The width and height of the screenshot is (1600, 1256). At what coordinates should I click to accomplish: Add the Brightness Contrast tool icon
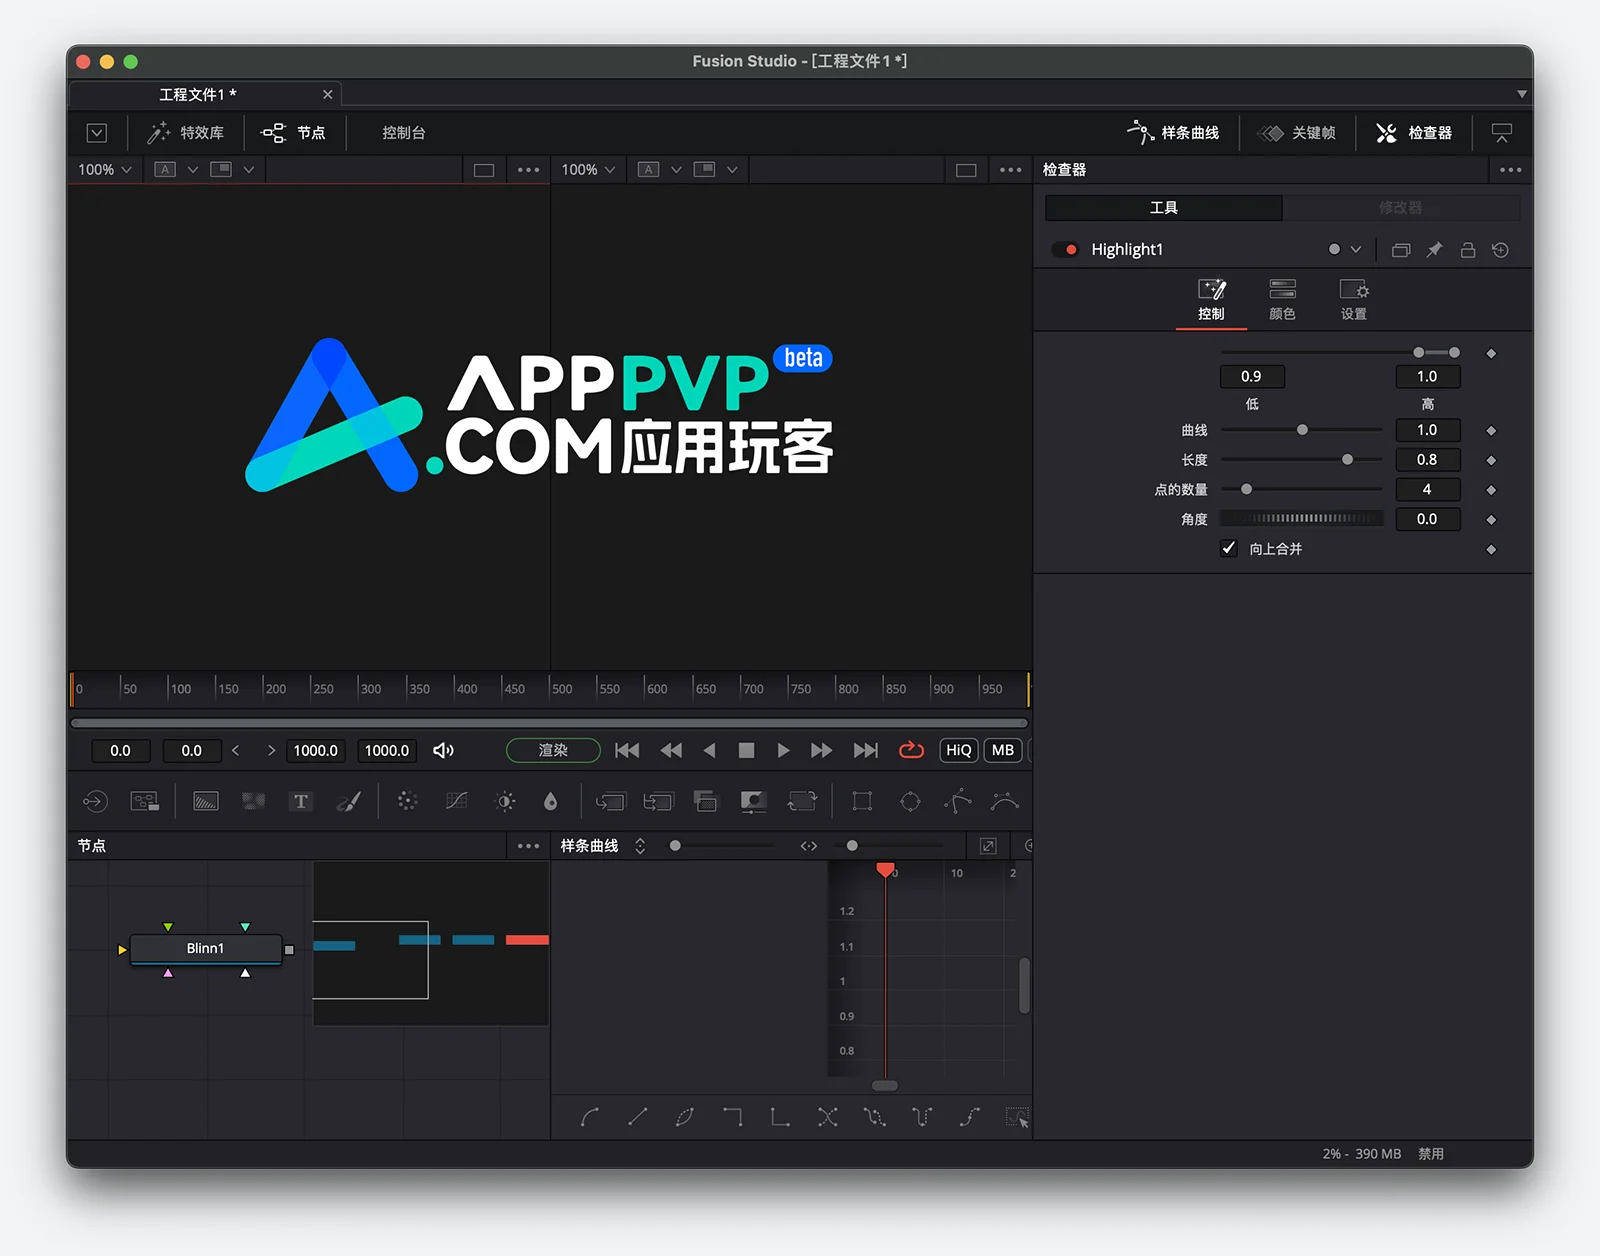pyautogui.click(x=505, y=801)
